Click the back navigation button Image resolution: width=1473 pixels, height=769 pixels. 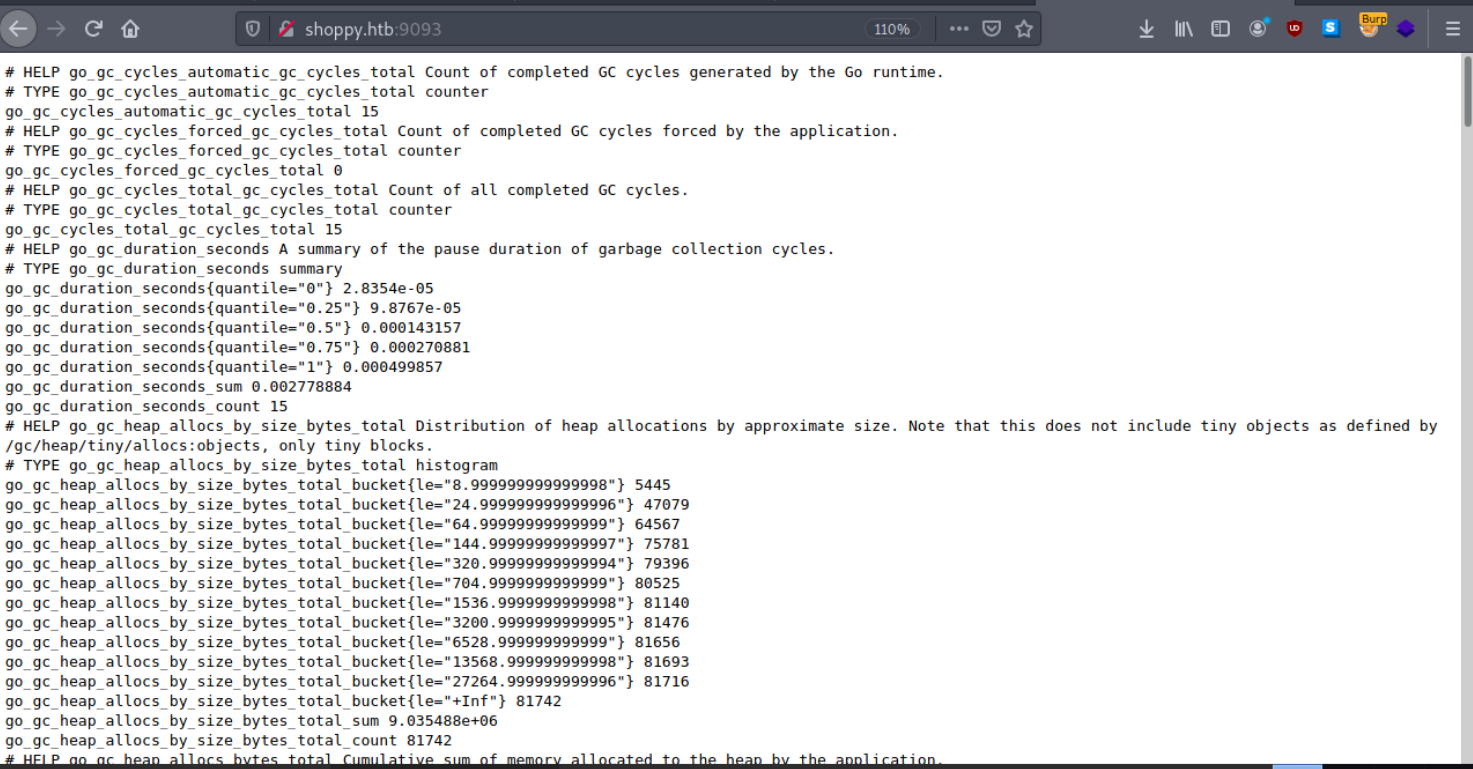(x=18, y=28)
